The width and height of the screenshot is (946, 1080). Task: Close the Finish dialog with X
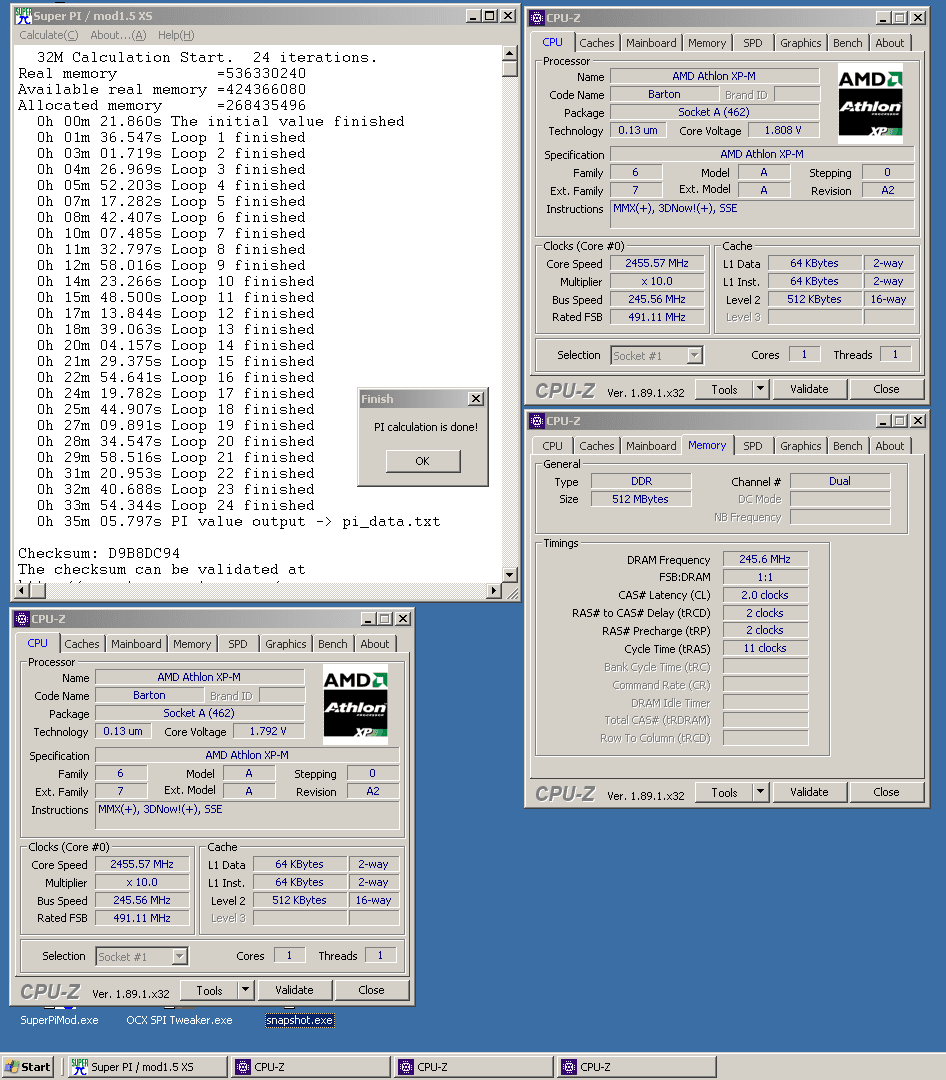click(x=475, y=399)
